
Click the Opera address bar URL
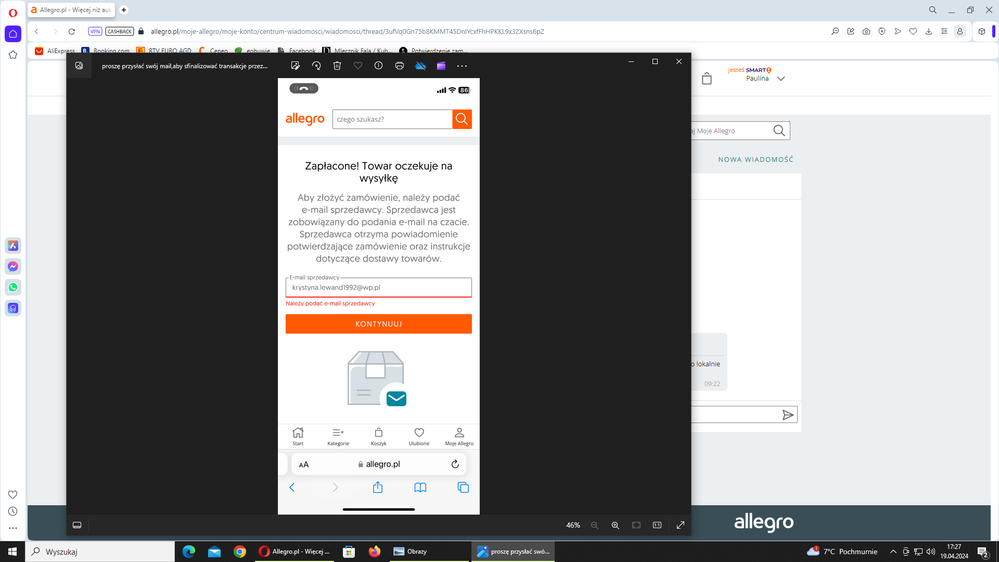(x=347, y=31)
